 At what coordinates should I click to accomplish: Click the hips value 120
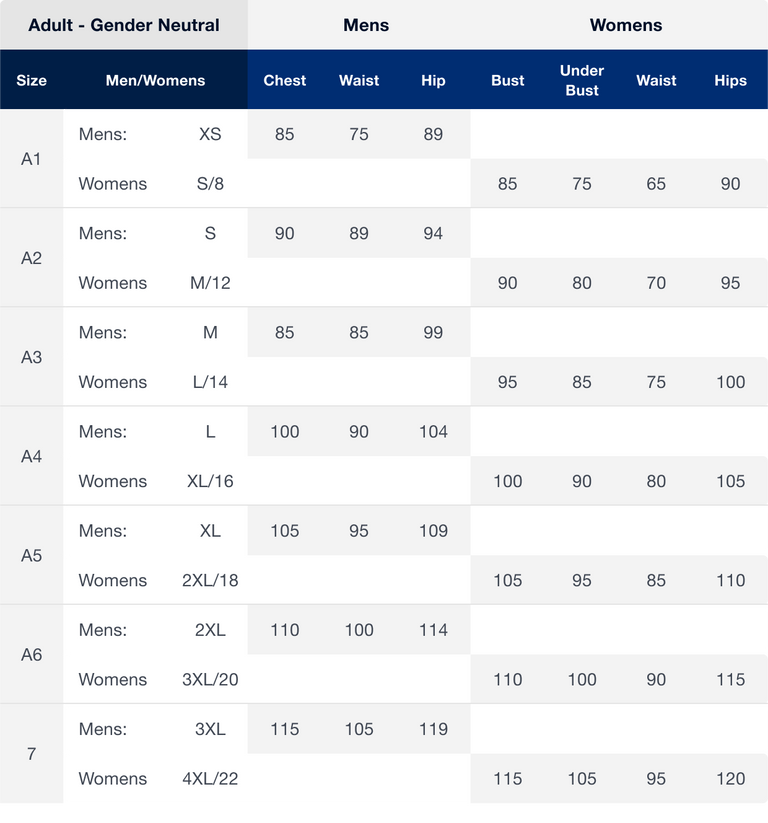point(731,779)
